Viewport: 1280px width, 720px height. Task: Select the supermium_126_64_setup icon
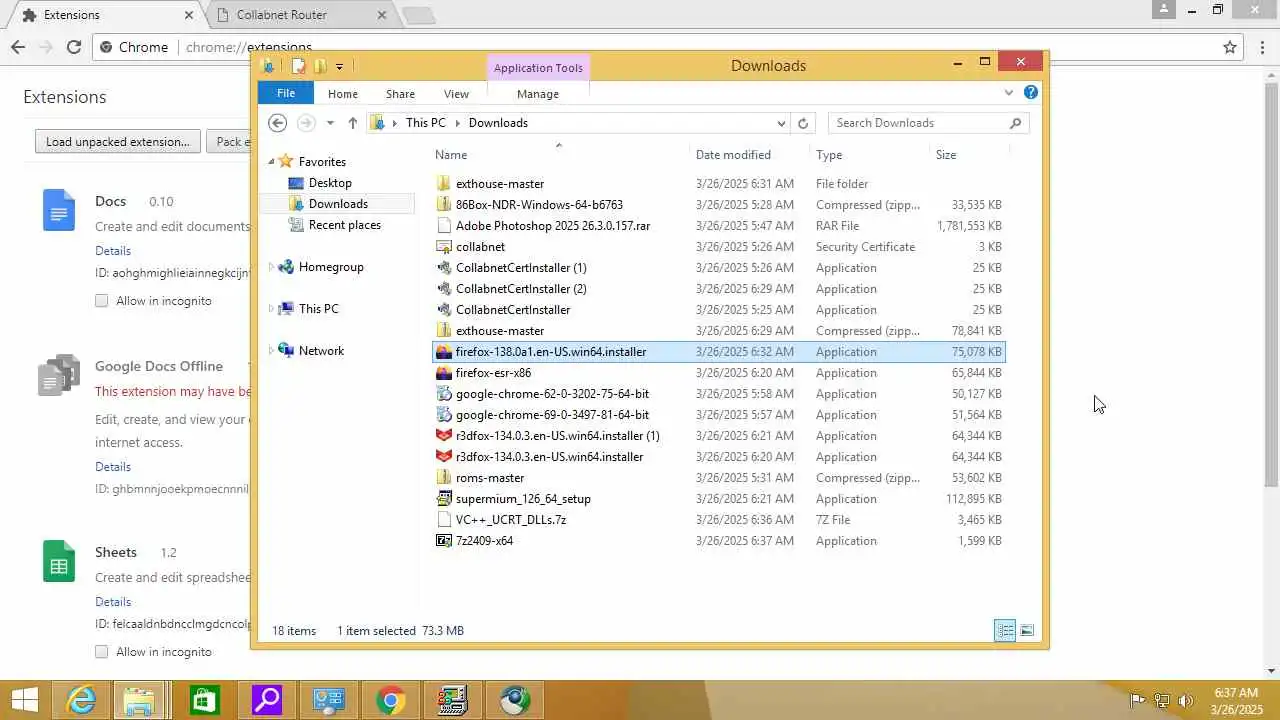(x=444, y=499)
